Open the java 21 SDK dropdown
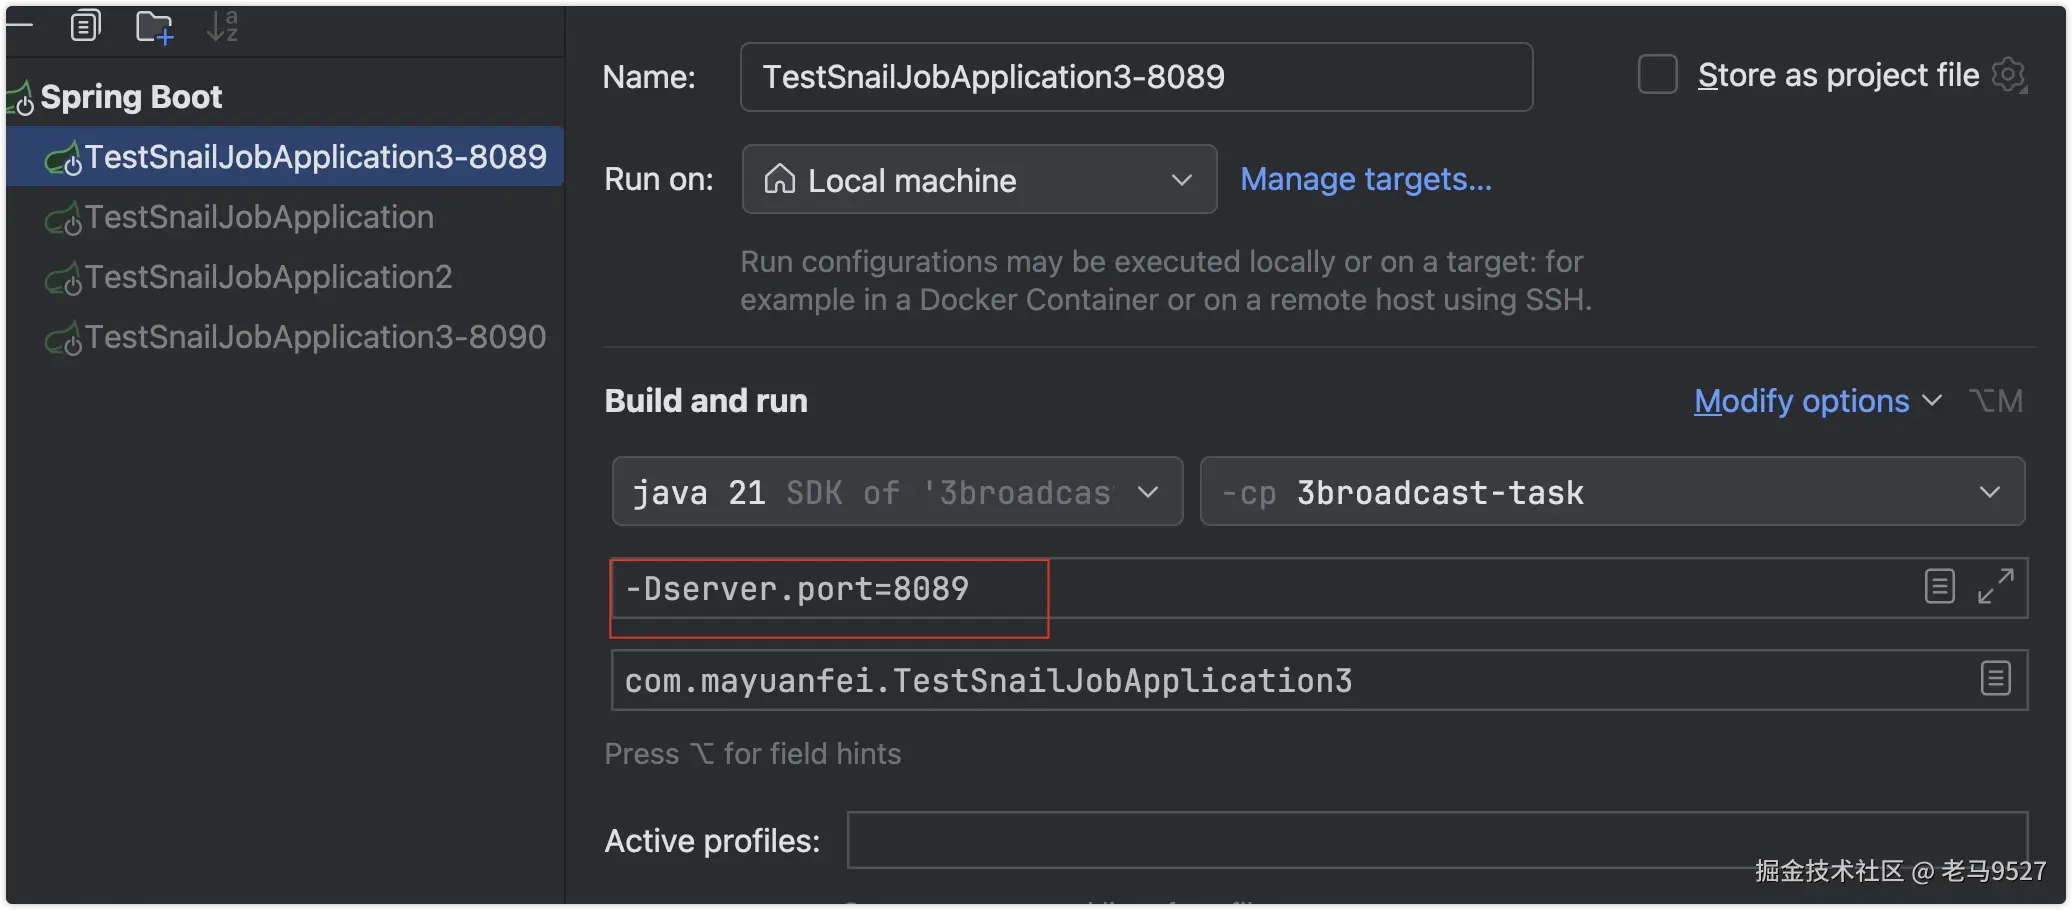 point(897,492)
